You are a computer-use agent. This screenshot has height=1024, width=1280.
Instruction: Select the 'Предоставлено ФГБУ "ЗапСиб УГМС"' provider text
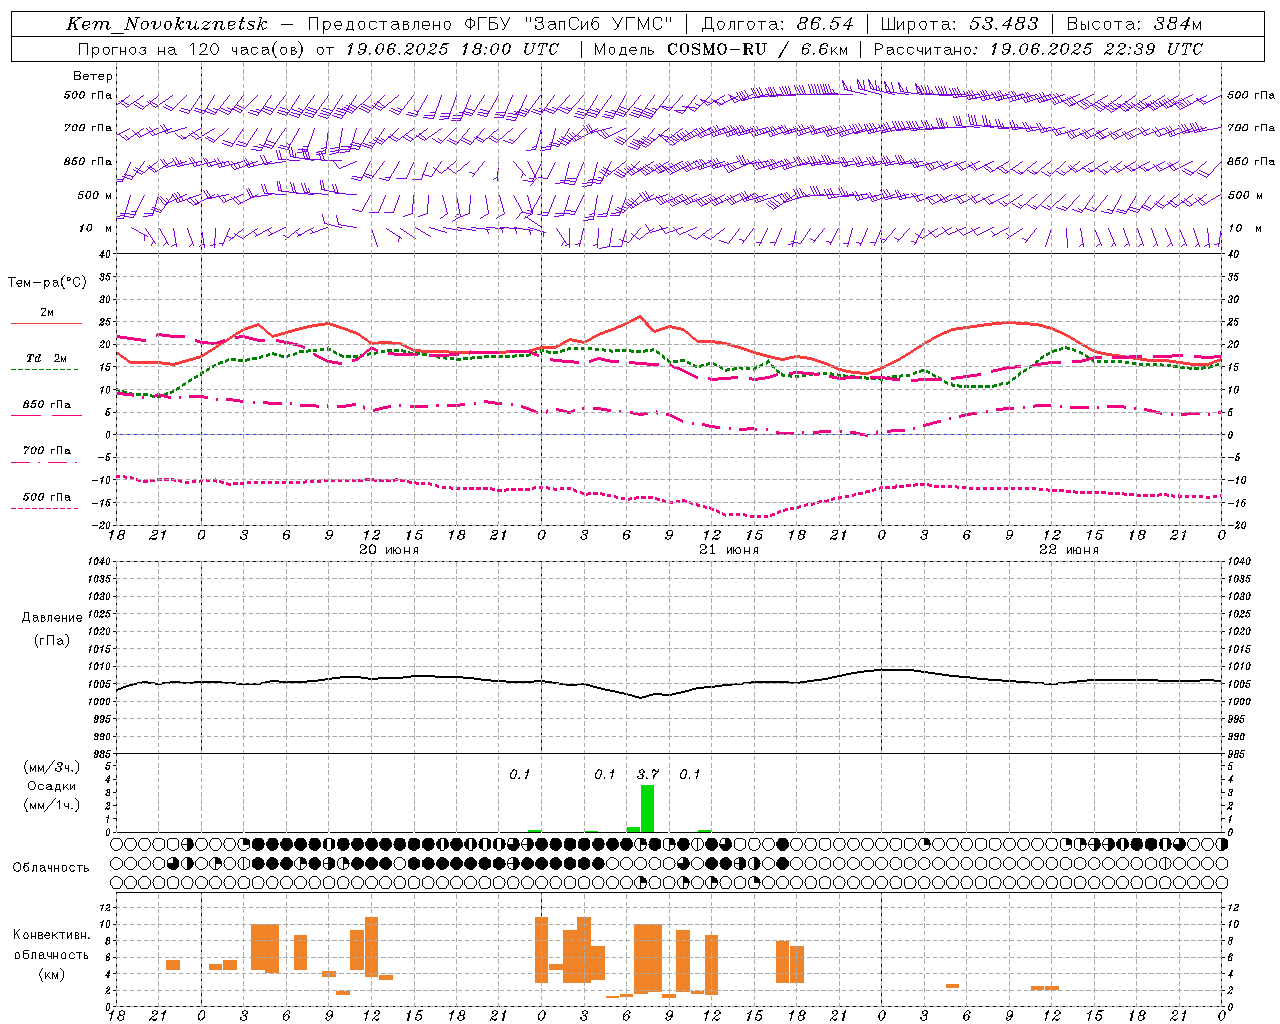click(x=490, y=25)
